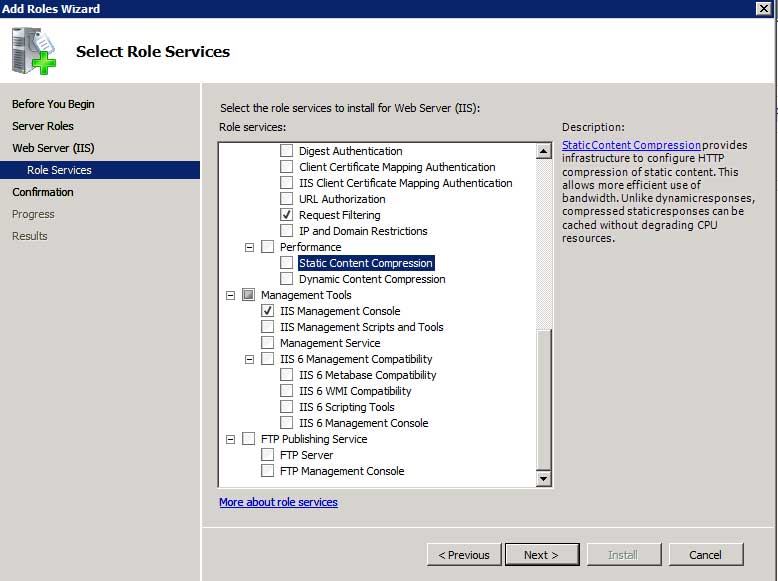Screen dimensions: 778x581
Task: Tick Static Content Compression checkbox
Action: 286,262
